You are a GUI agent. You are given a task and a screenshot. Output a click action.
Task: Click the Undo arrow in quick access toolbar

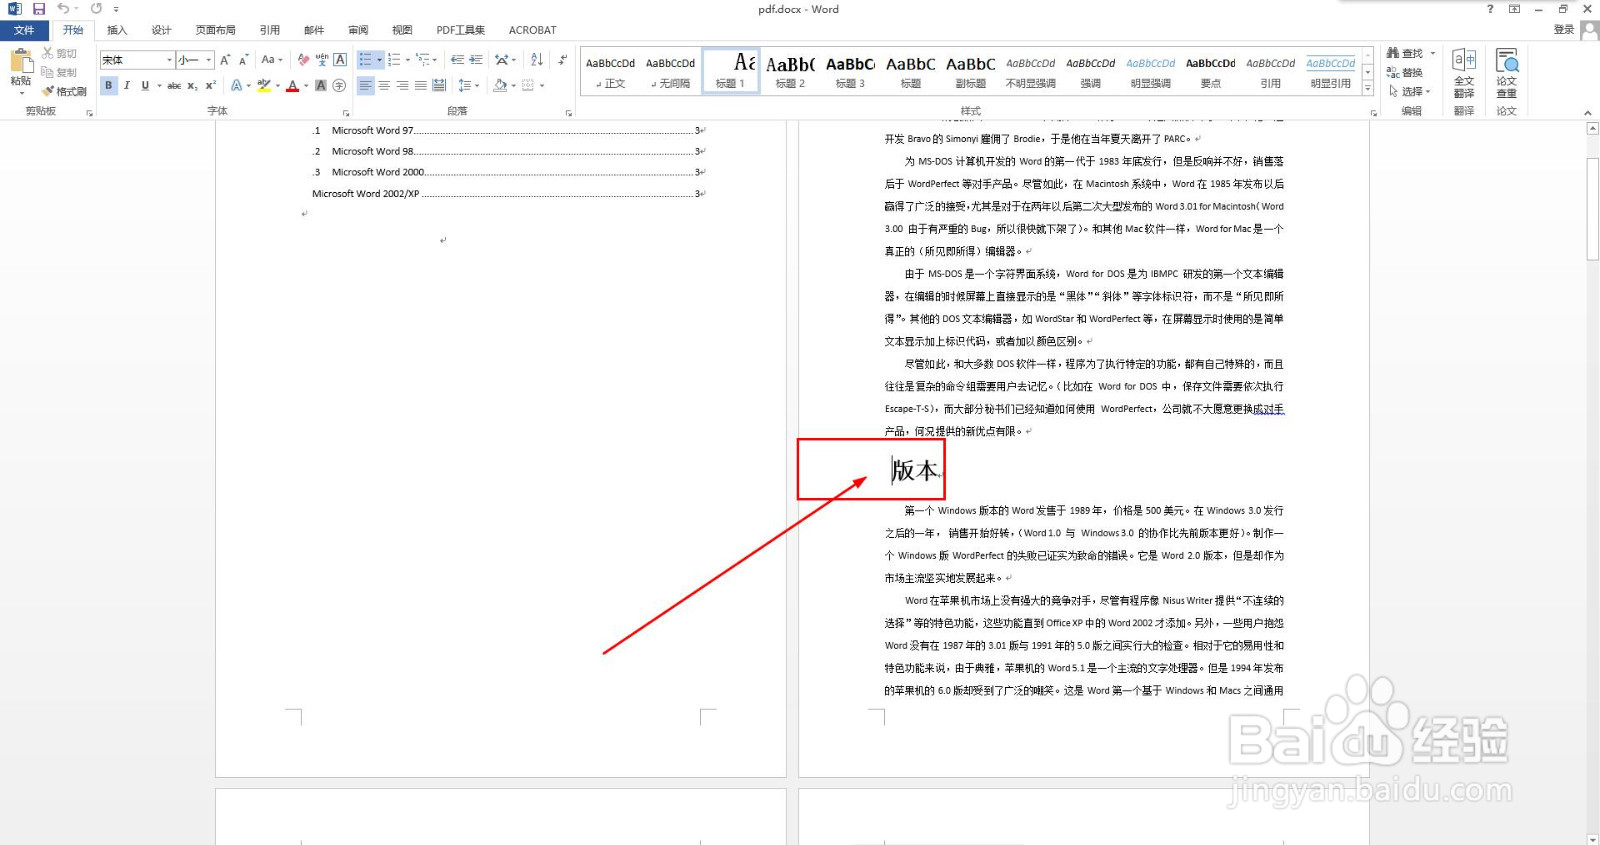[63, 9]
